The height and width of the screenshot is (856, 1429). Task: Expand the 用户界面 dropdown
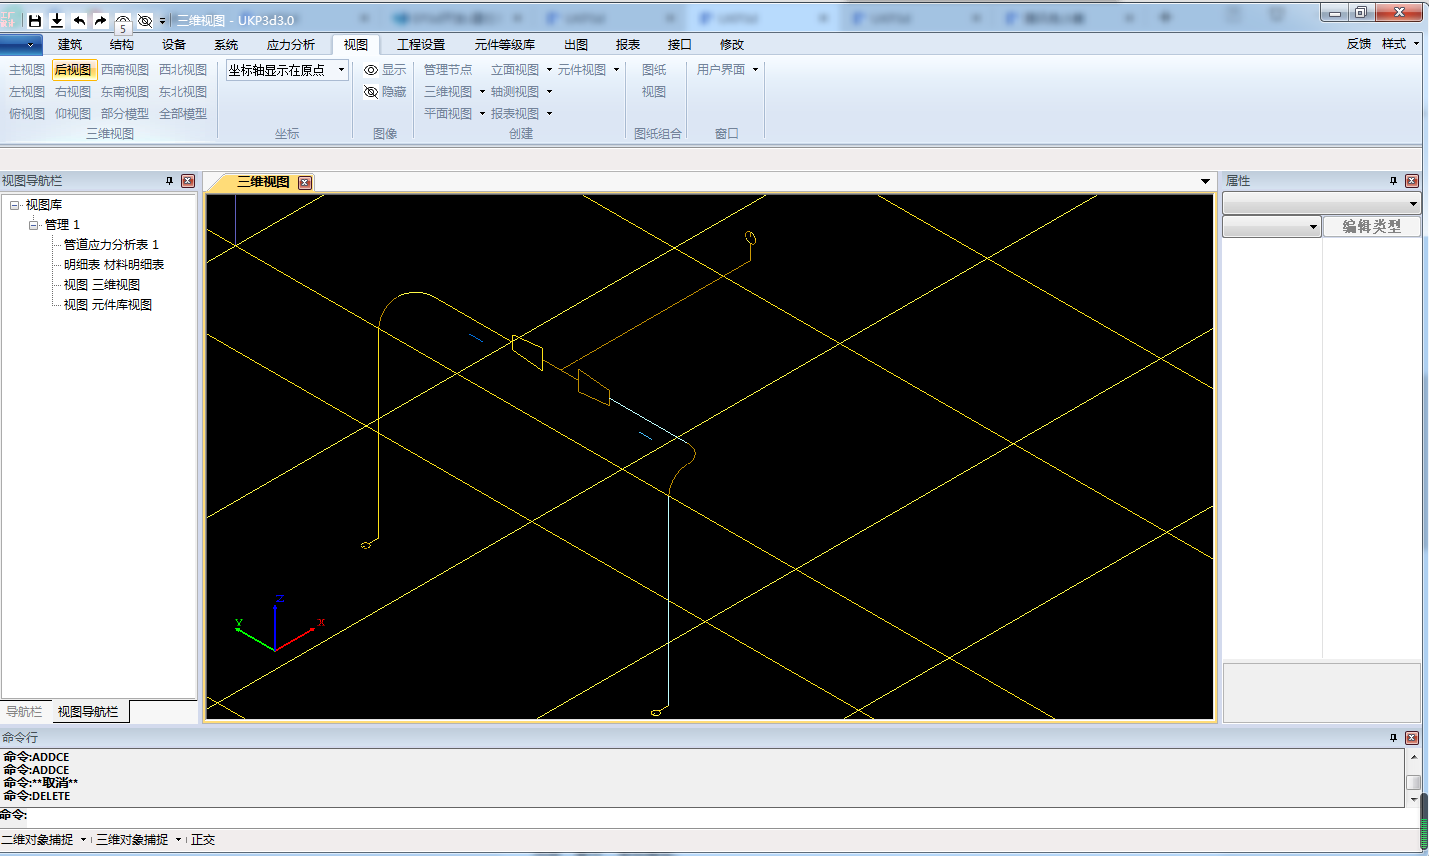click(755, 70)
